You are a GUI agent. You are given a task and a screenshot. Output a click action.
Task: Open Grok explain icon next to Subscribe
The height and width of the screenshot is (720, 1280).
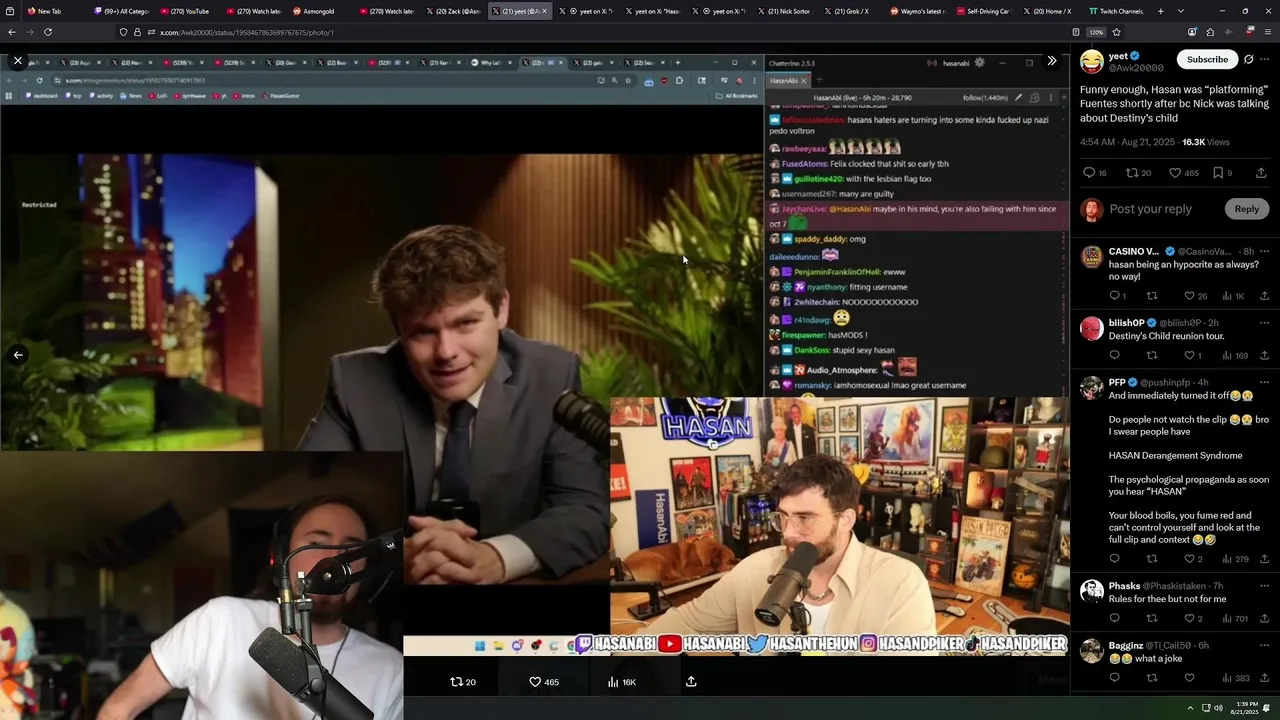pyautogui.click(x=1248, y=60)
